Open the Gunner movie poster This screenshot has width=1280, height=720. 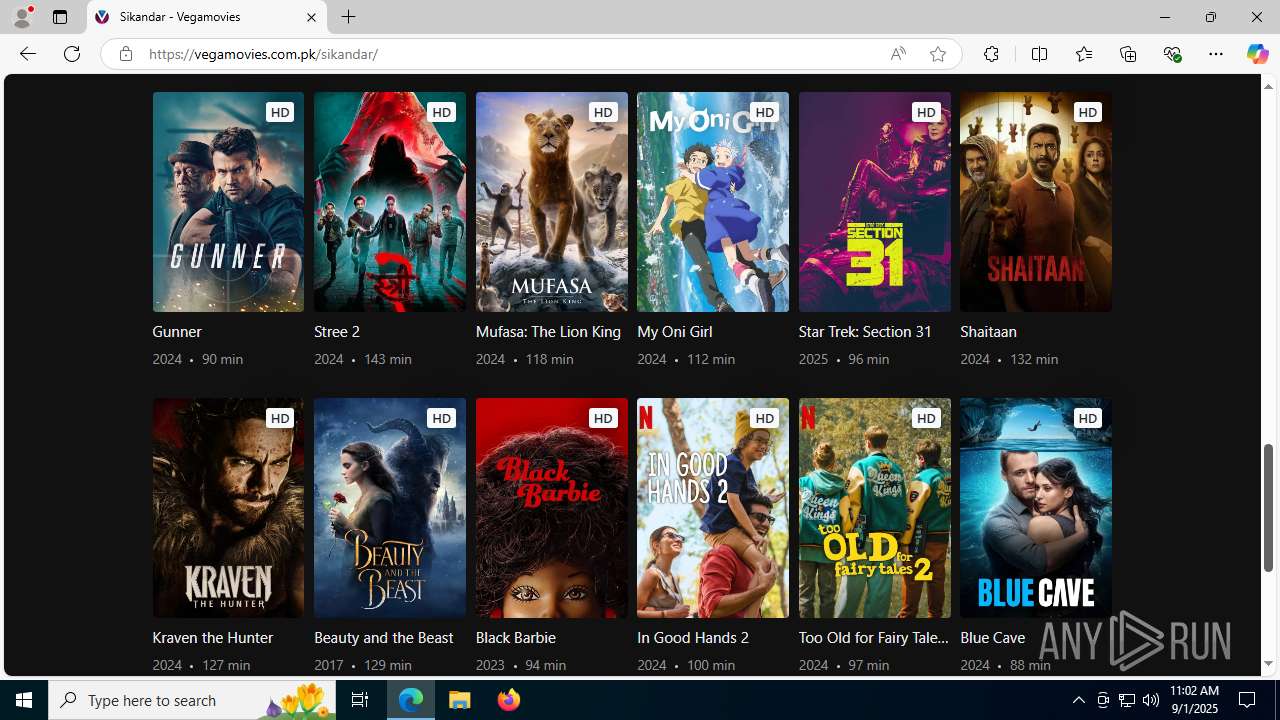[x=228, y=202]
